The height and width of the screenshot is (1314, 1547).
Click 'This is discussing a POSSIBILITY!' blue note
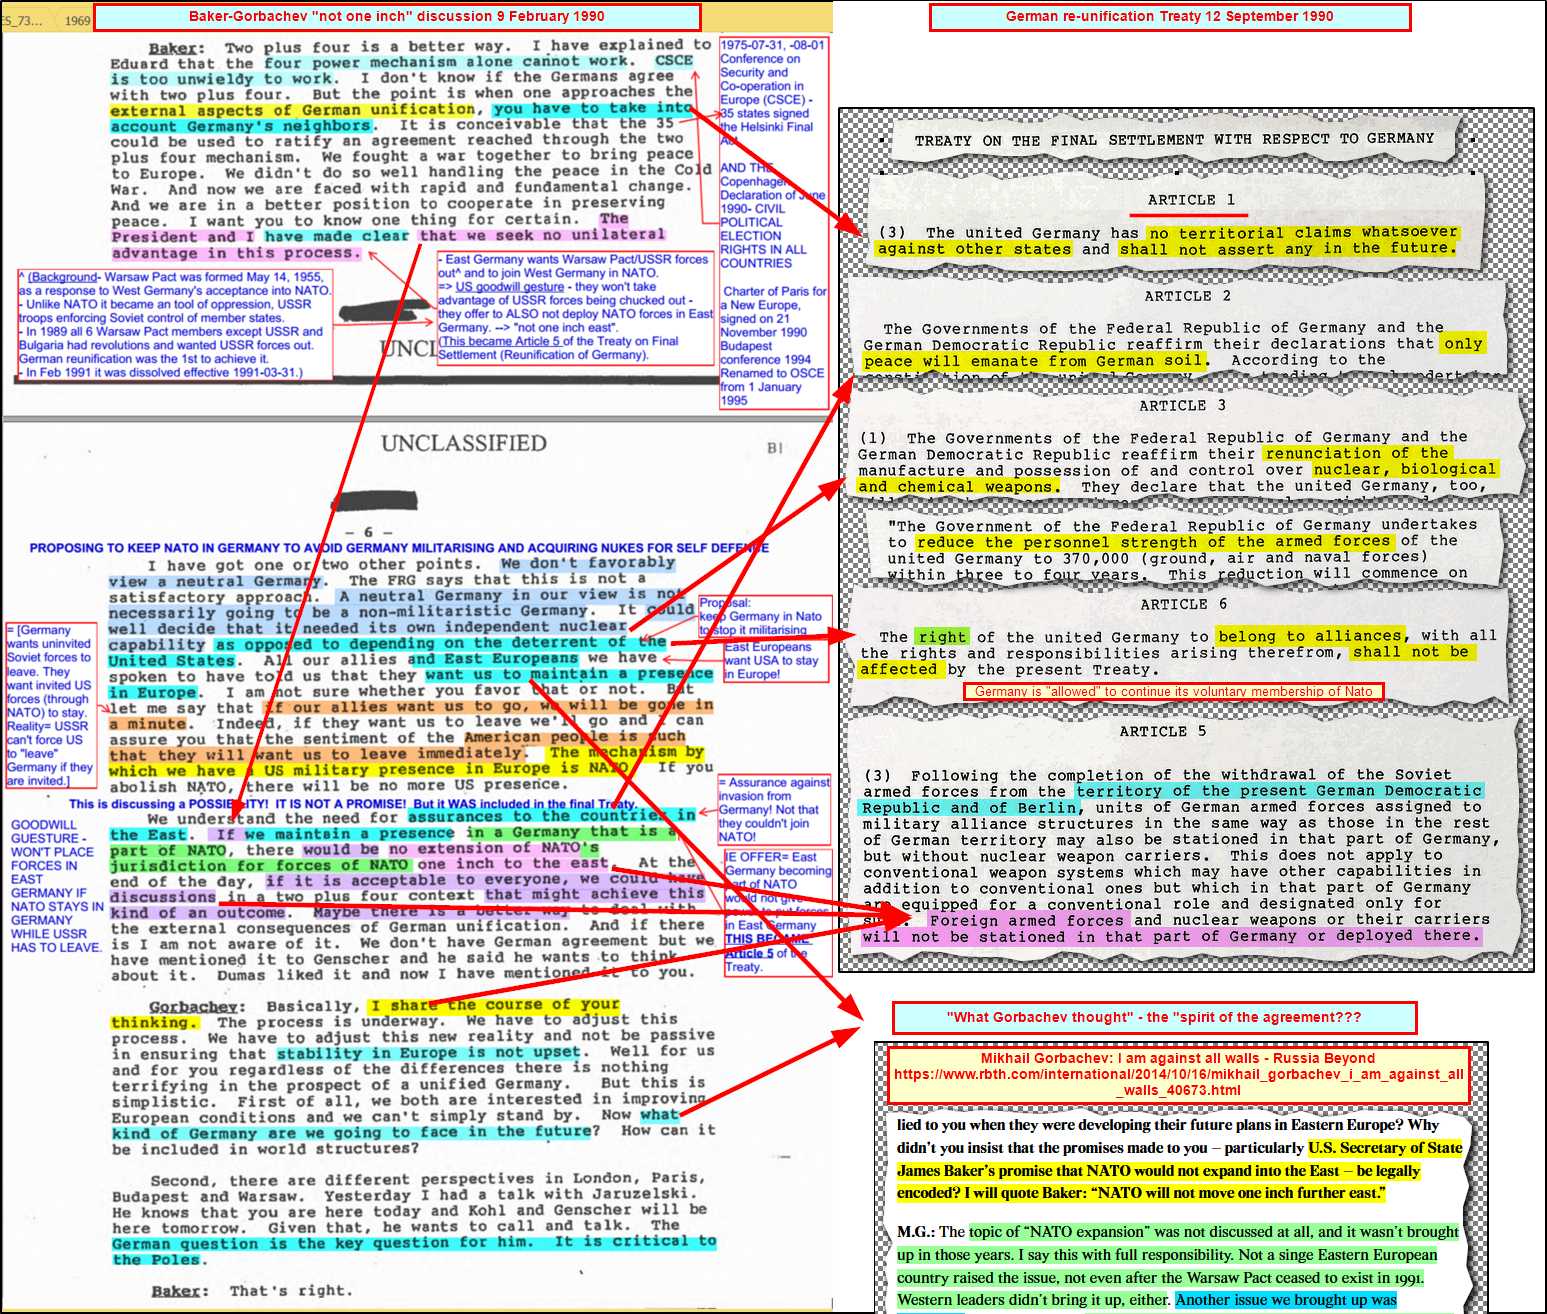pos(353,804)
